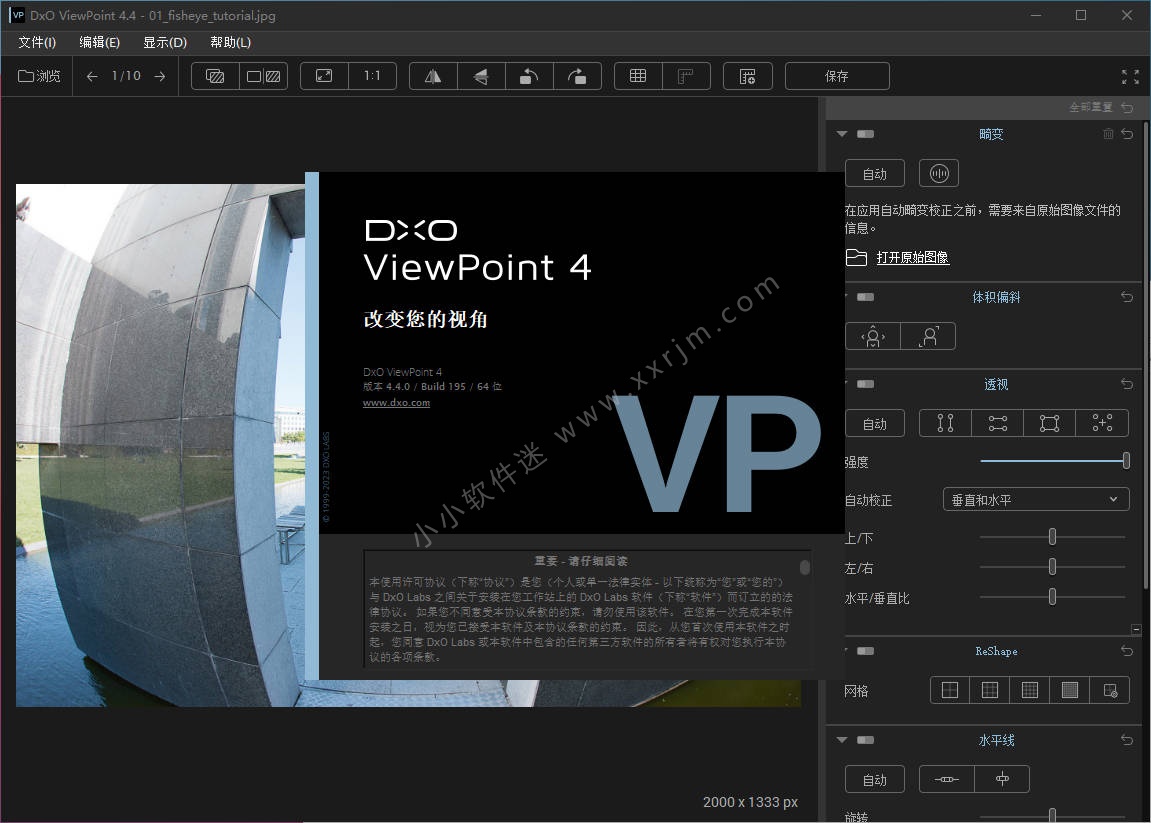Delete distortion settings trash icon

[x=1108, y=134]
